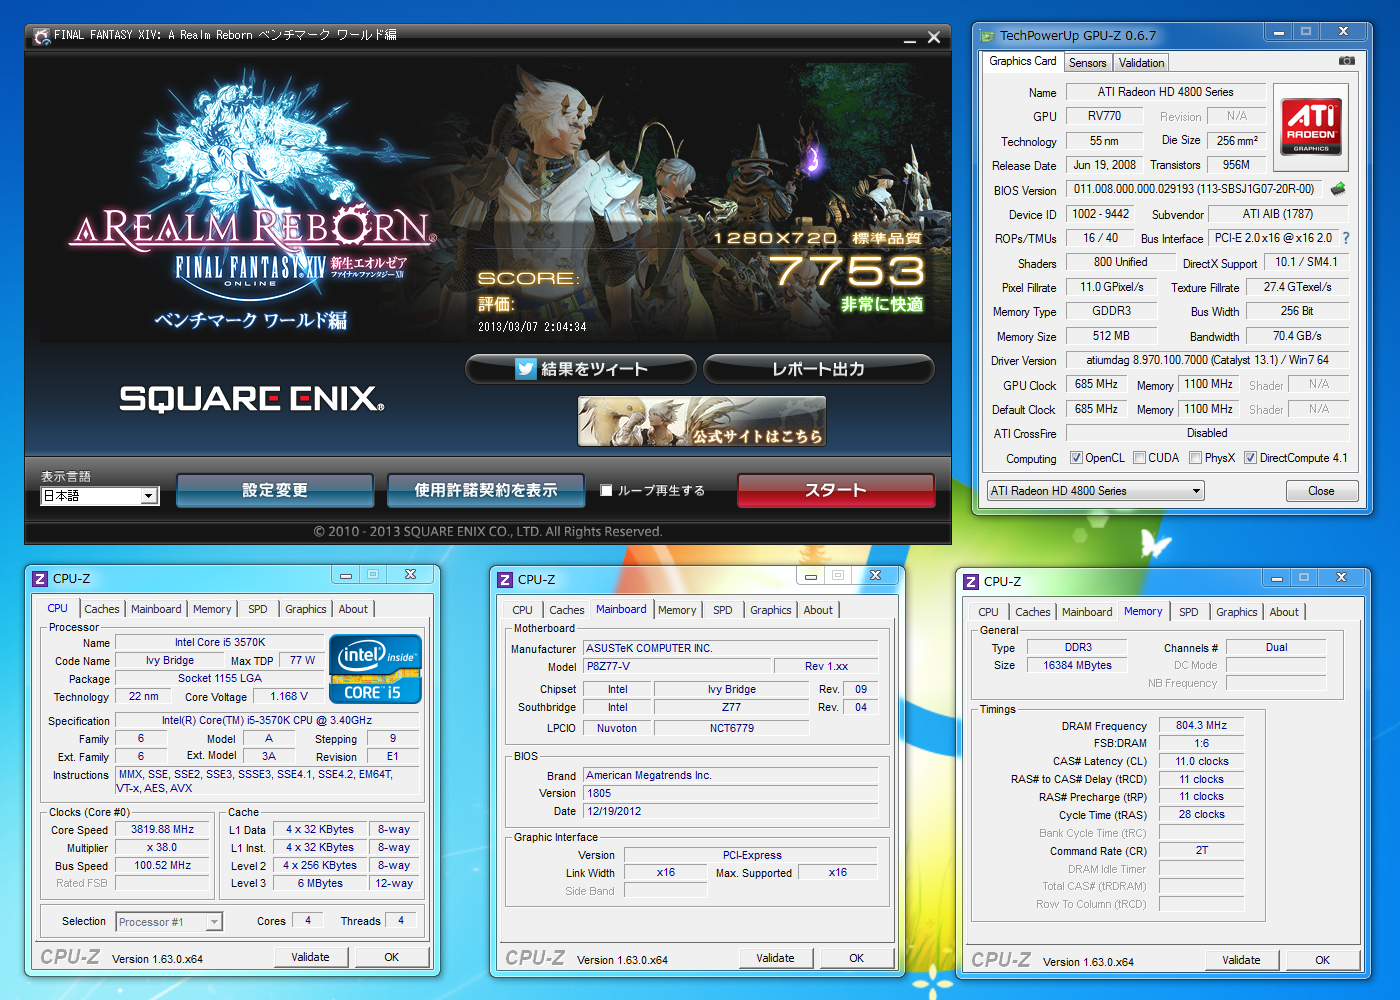Click the show license agreement button
1400x1000 pixels.
click(x=486, y=490)
